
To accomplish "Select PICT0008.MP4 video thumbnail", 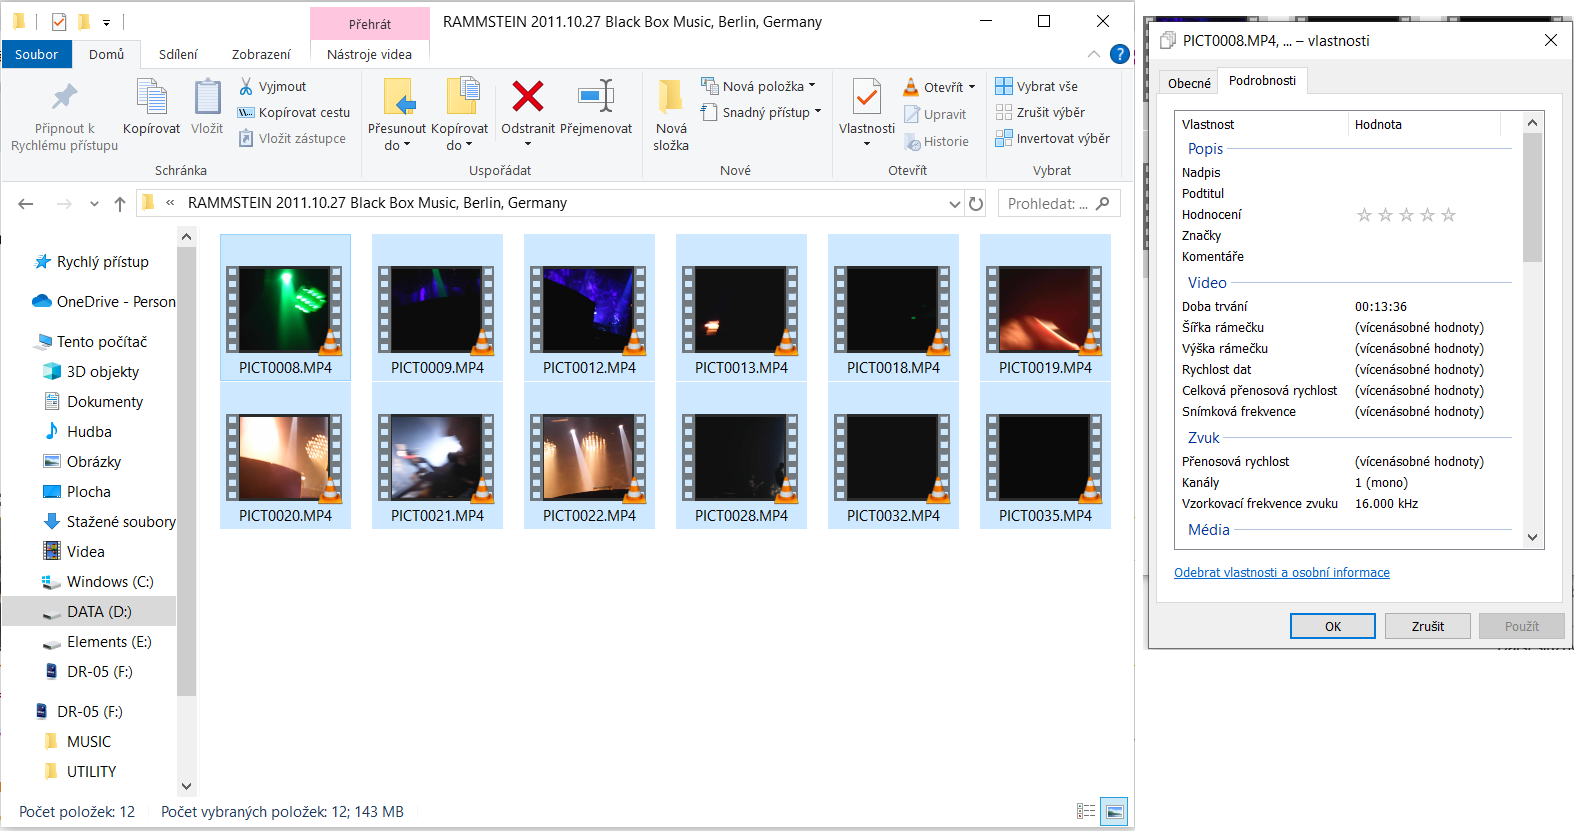I will click(285, 308).
